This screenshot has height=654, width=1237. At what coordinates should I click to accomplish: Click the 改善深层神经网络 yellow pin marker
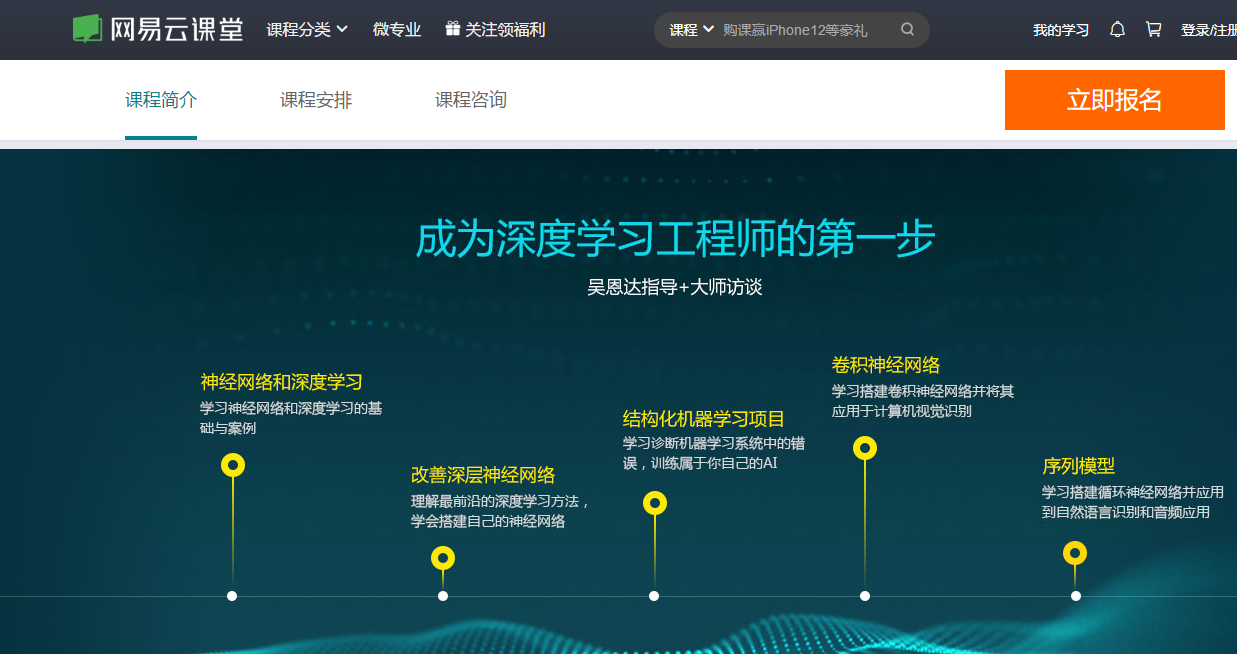point(443,558)
